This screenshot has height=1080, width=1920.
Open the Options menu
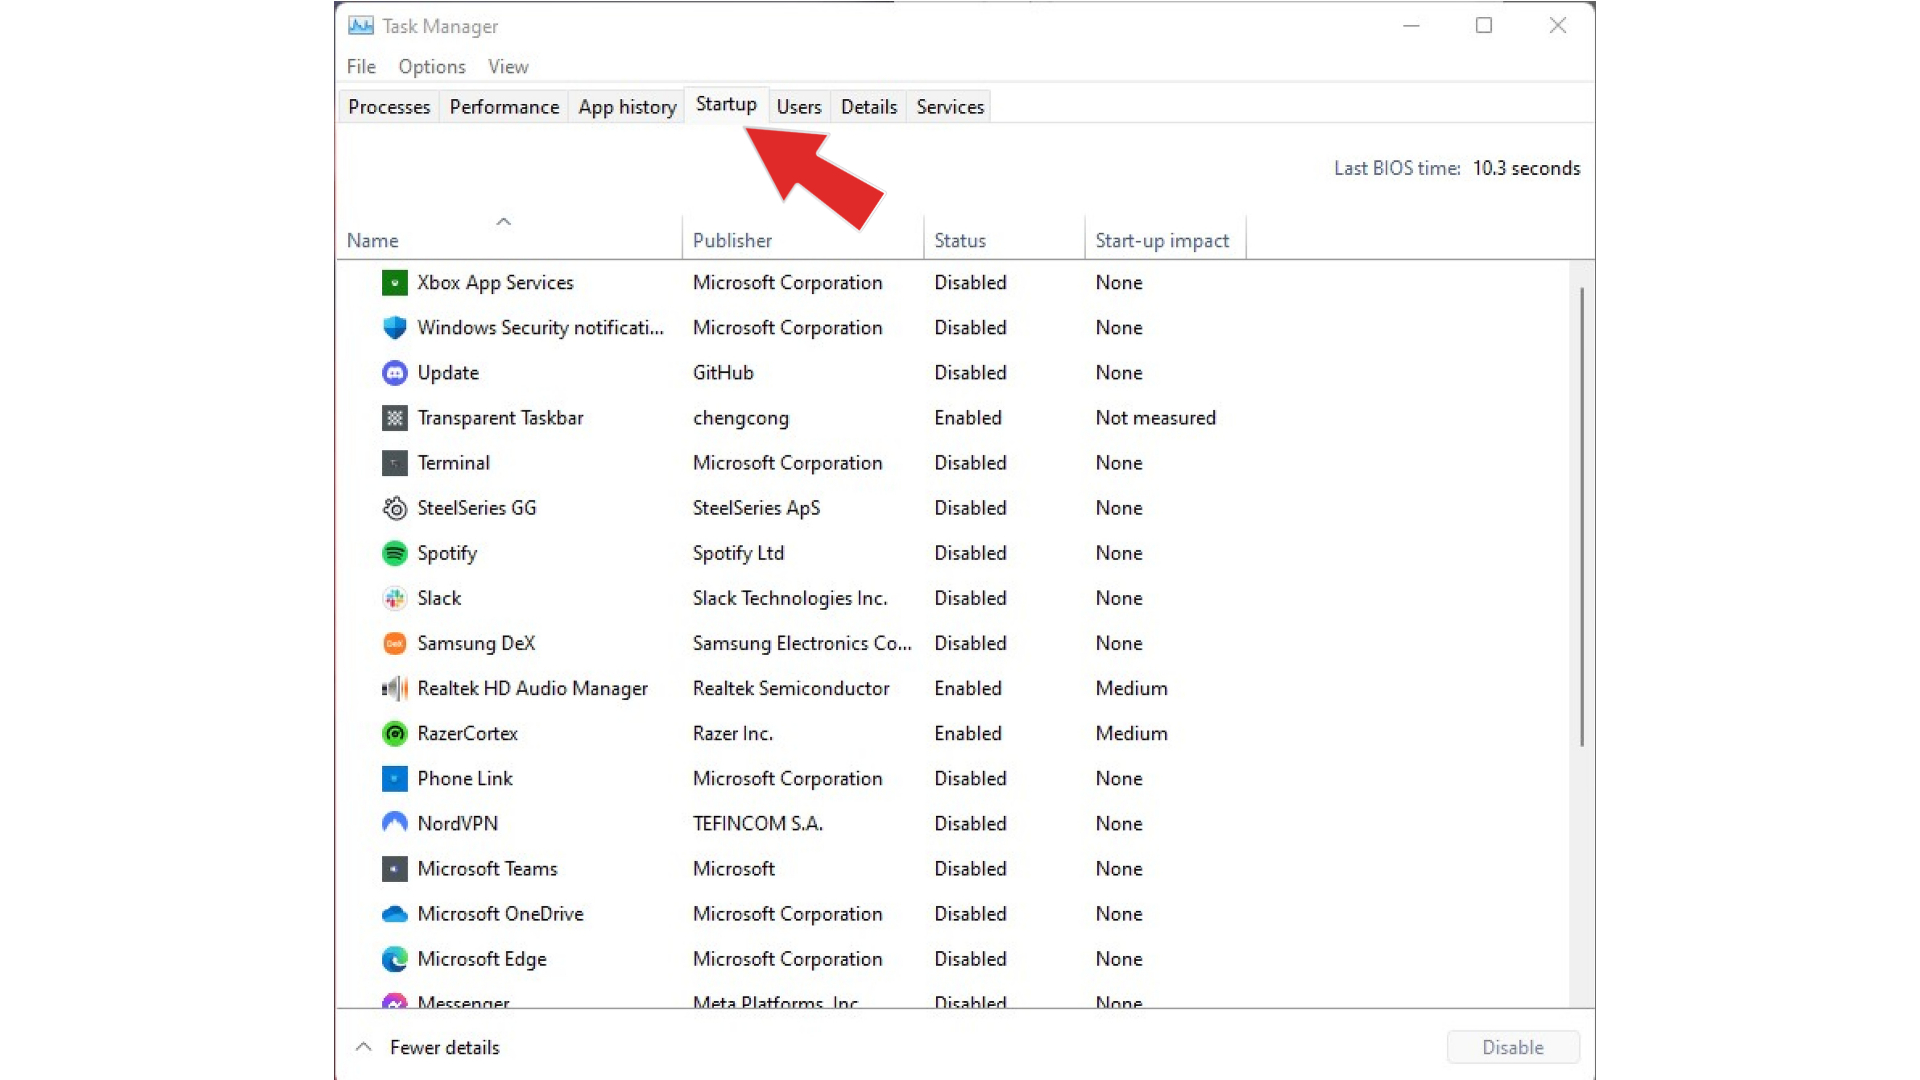[x=432, y=67]
